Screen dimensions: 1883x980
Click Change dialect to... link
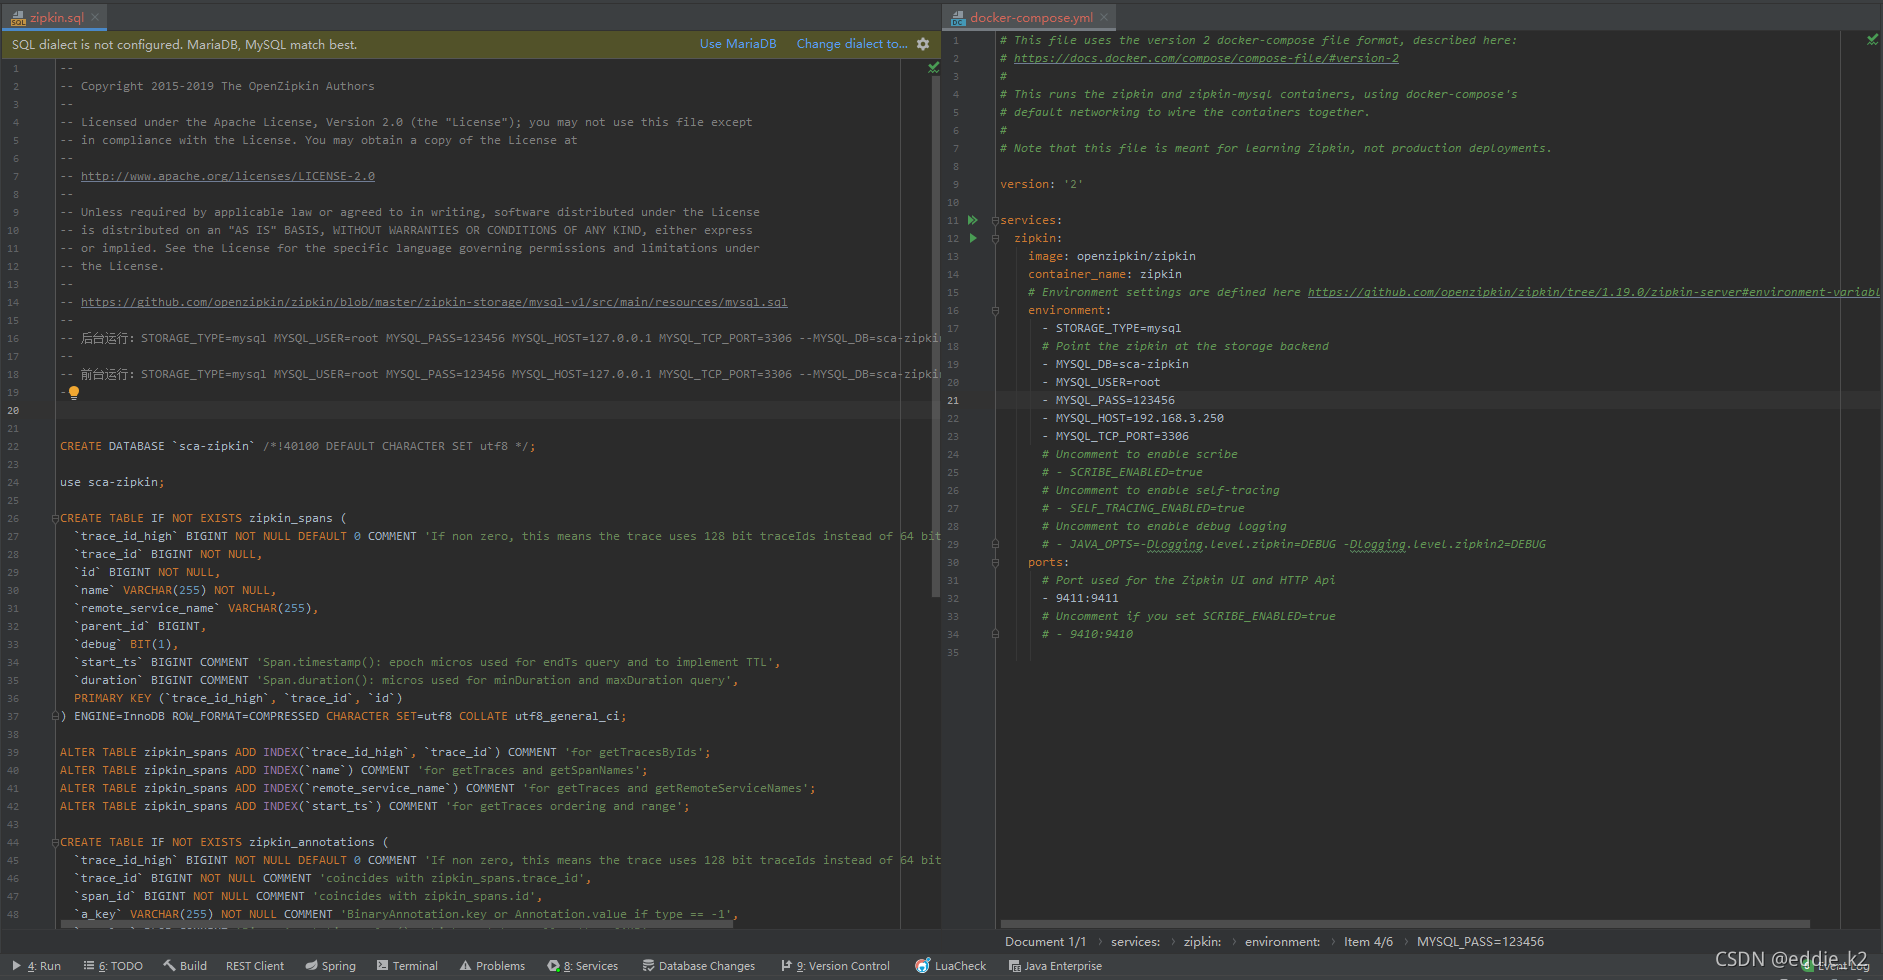(852, 44)
